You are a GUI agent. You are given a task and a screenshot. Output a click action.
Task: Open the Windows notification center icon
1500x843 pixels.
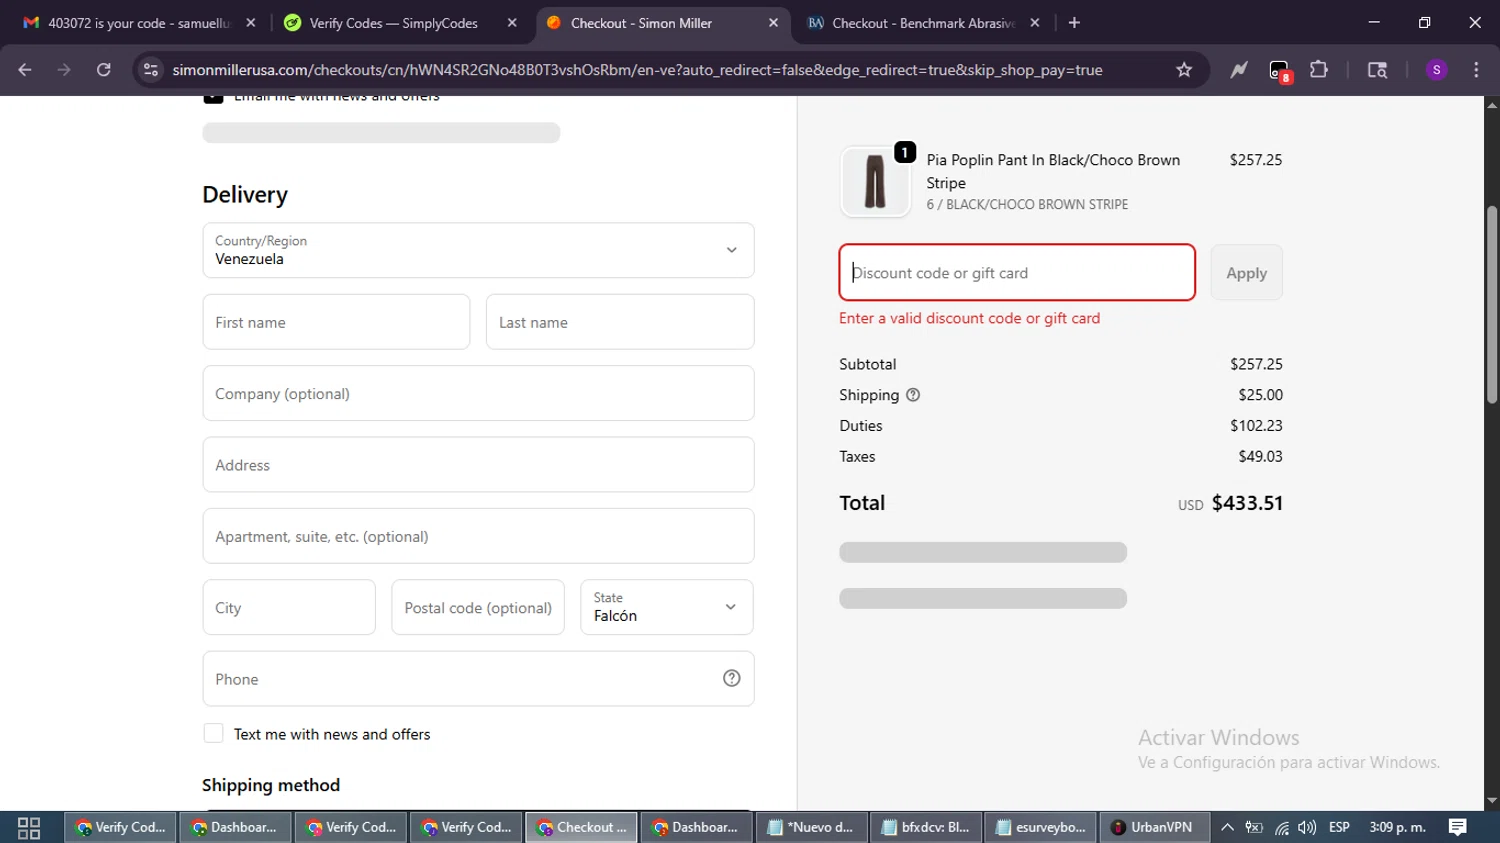coord(1458,828)
